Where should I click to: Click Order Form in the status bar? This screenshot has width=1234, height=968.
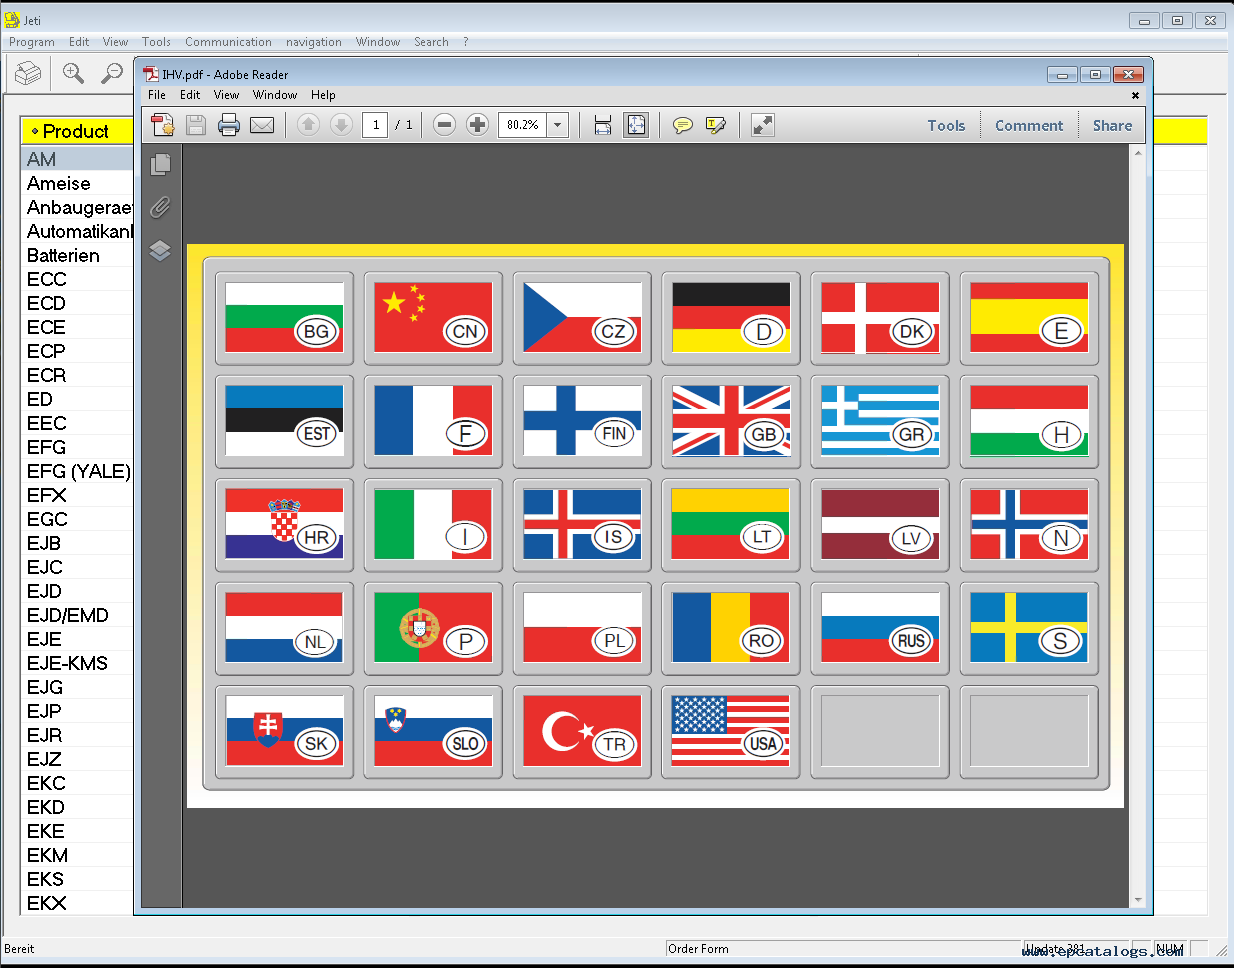698,949
